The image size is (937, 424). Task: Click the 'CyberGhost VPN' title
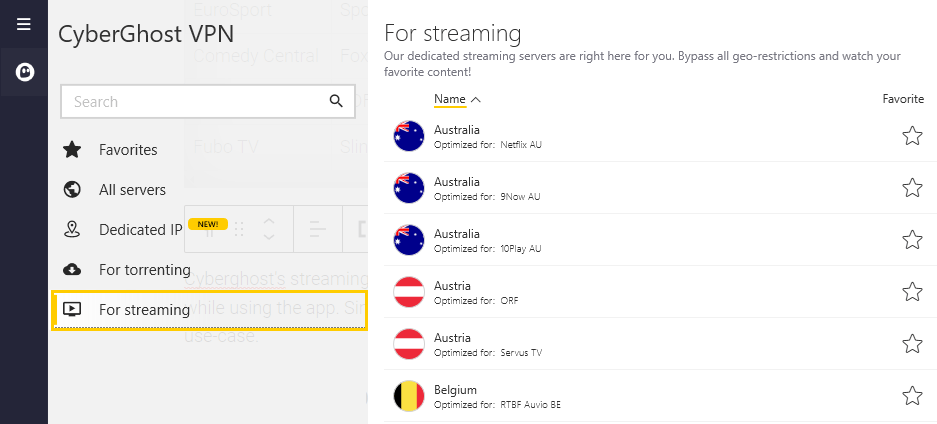(146, 34)
